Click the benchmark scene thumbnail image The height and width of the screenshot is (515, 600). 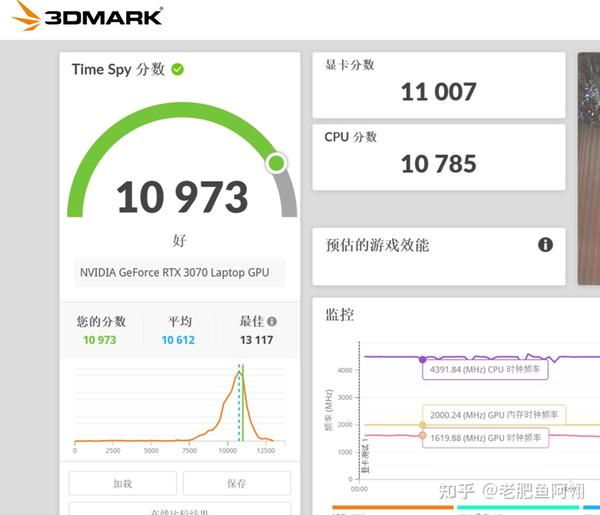589,169
